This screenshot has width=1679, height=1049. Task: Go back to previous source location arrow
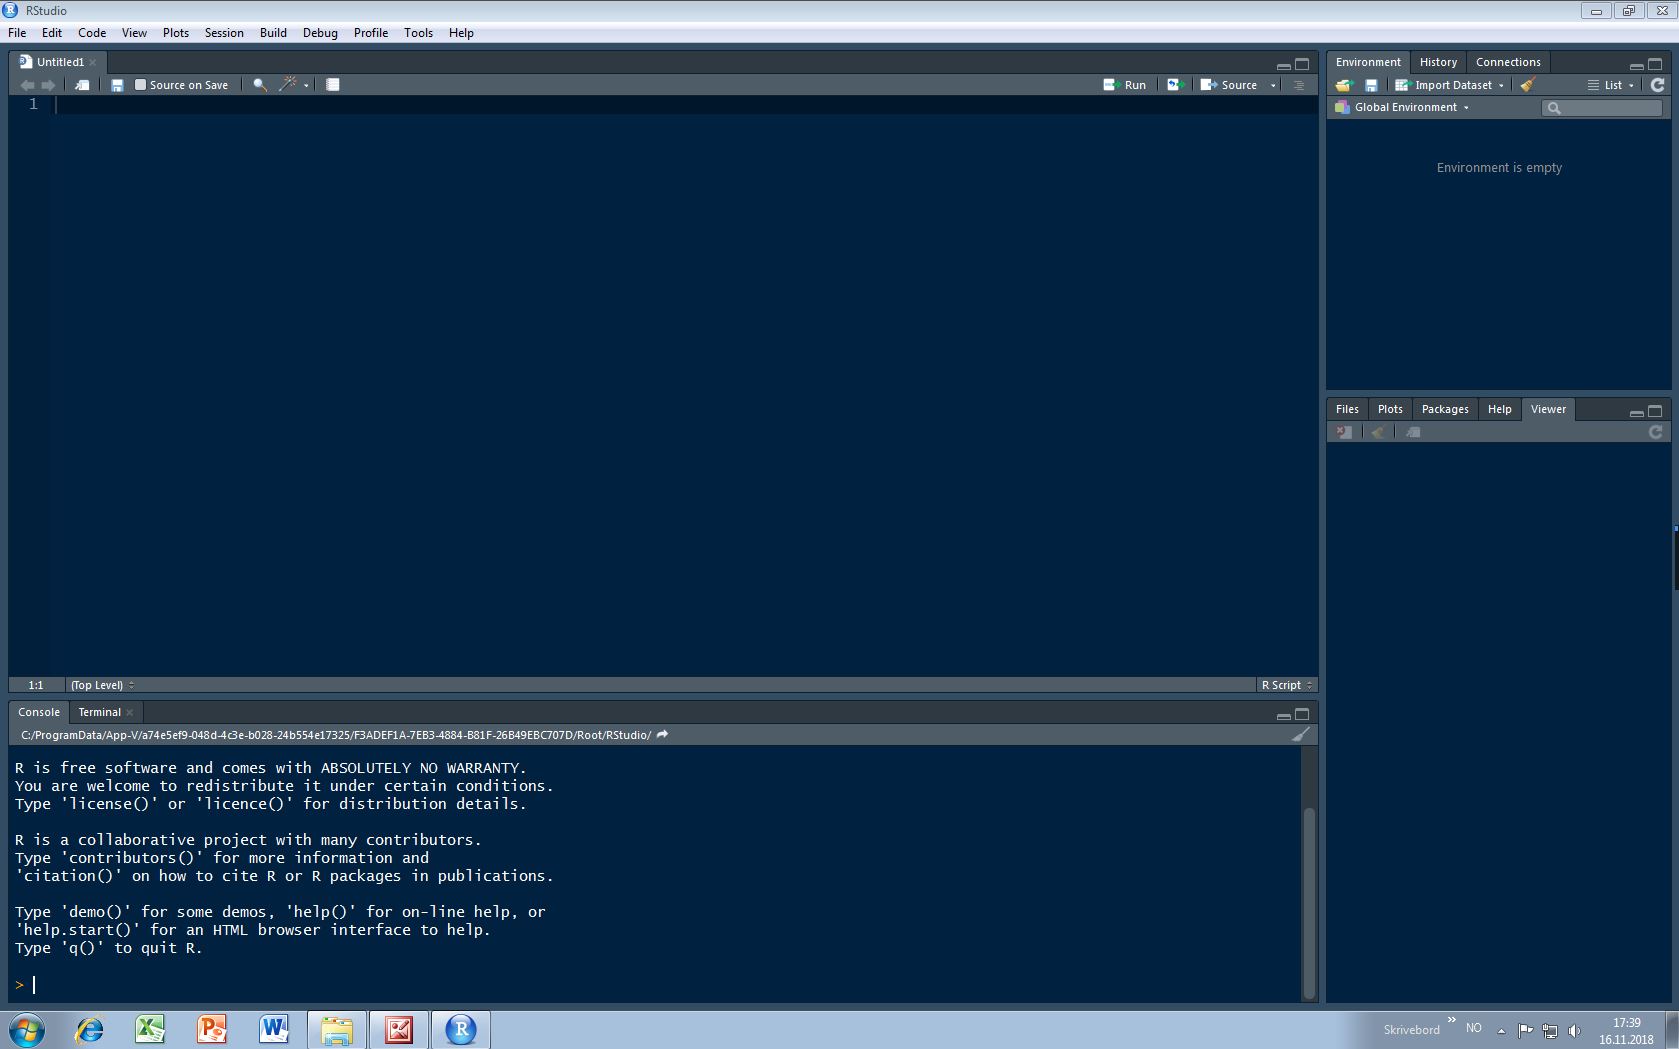click(x=27, y=85)
